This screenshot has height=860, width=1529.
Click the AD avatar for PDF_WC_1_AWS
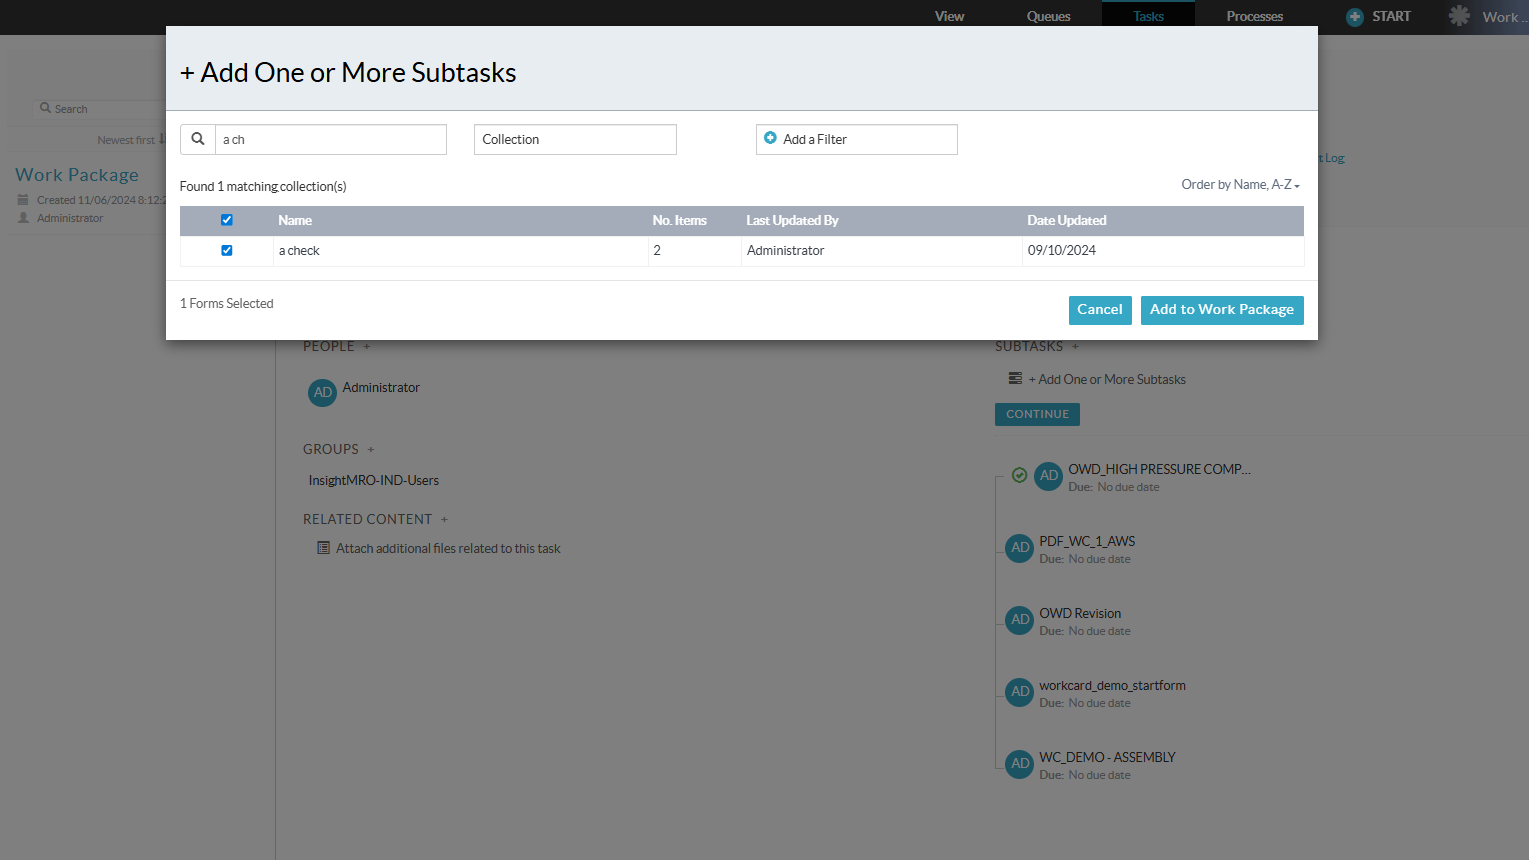[x=1020, y=547]
